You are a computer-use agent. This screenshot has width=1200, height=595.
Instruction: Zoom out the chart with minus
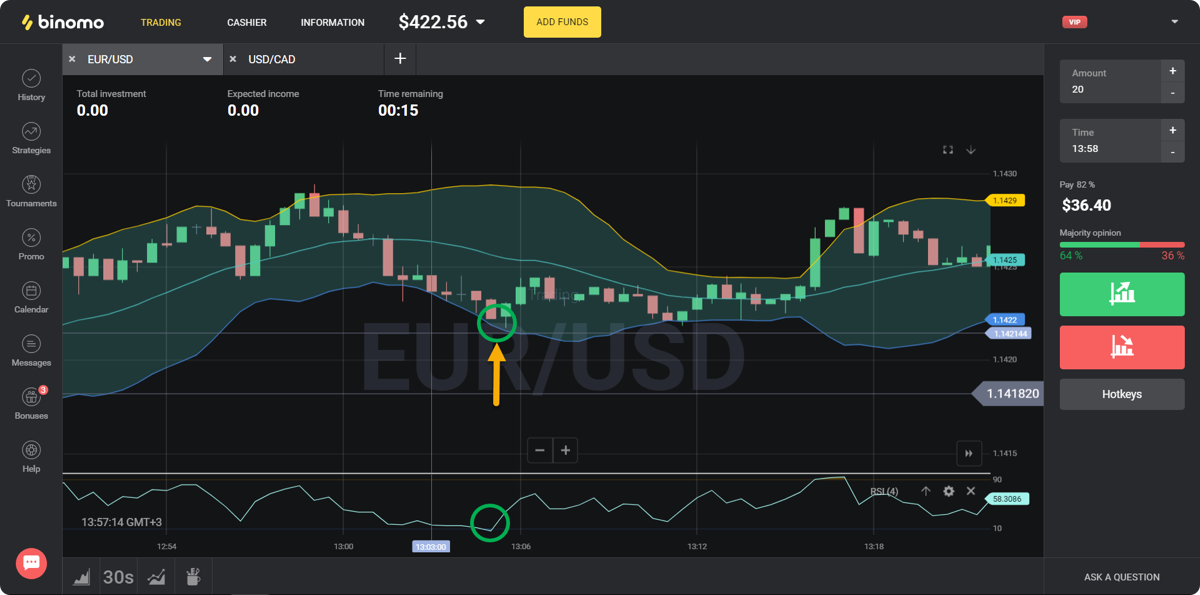tap(540, 450)
